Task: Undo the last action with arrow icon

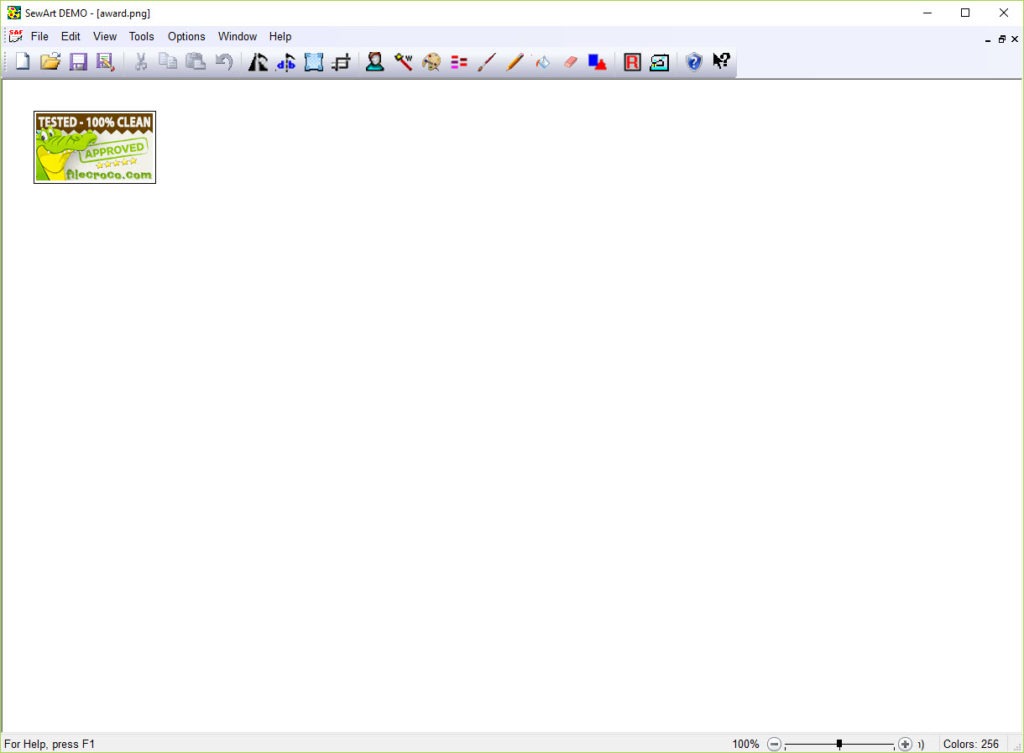Action: (x=224, y=62)
